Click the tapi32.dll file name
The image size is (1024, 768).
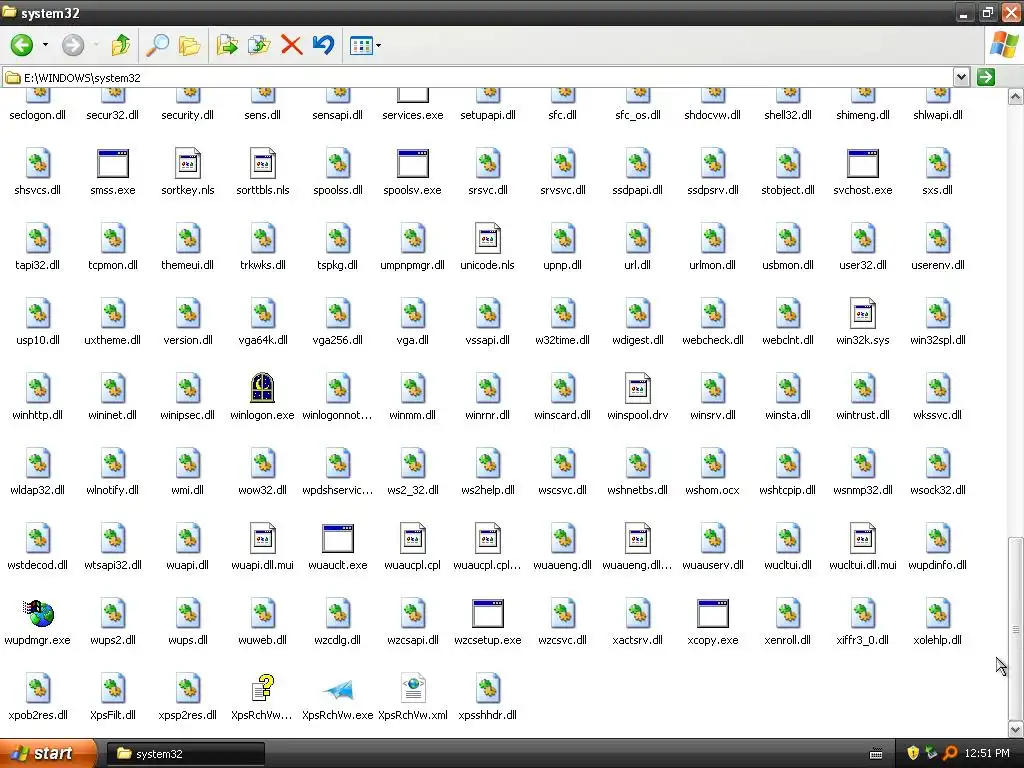(38, 265)
